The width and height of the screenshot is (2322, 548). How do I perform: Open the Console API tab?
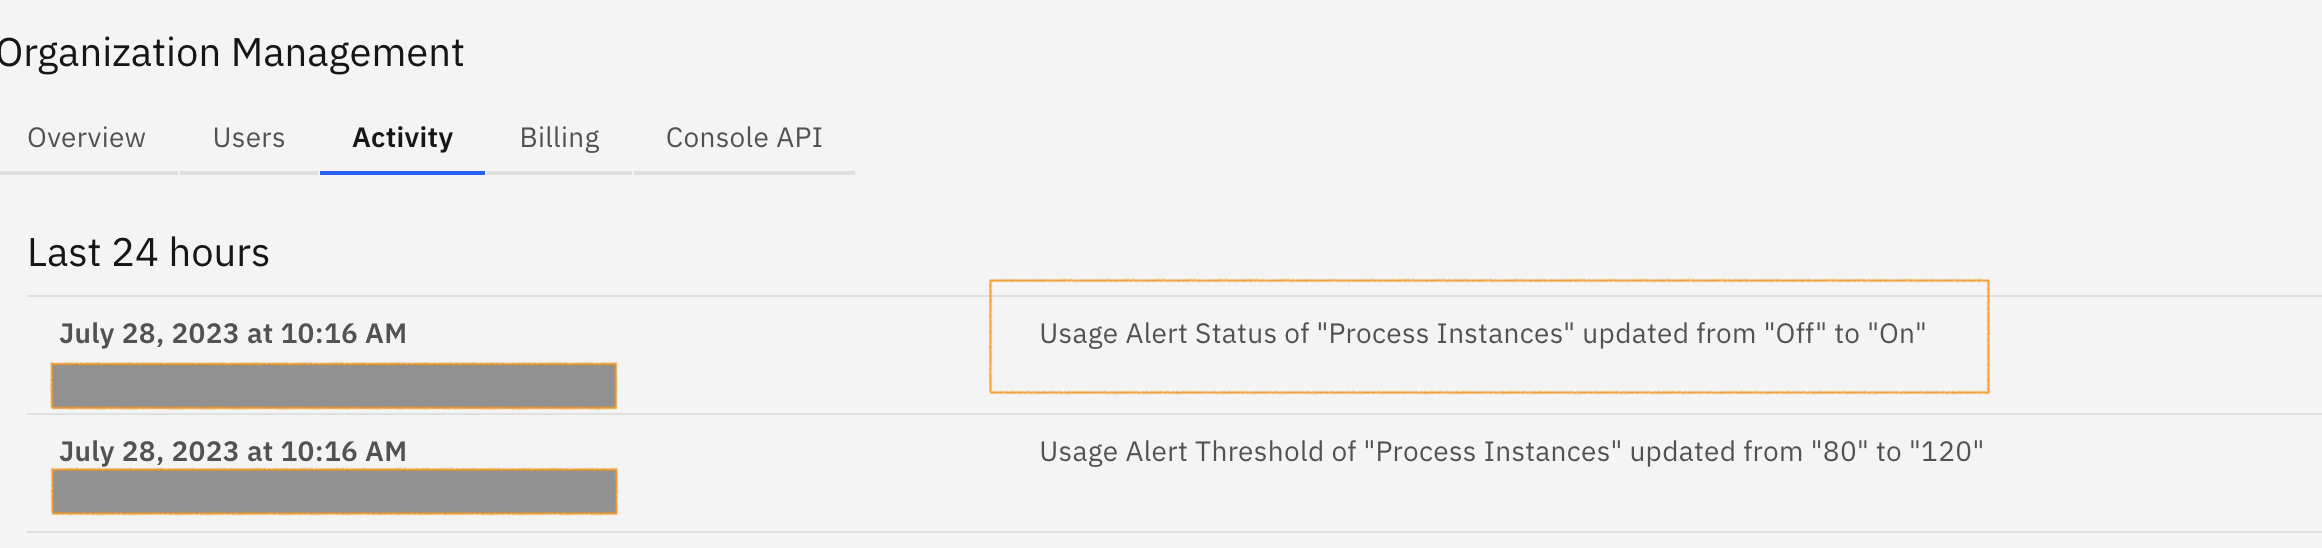[x=744, y=138]
